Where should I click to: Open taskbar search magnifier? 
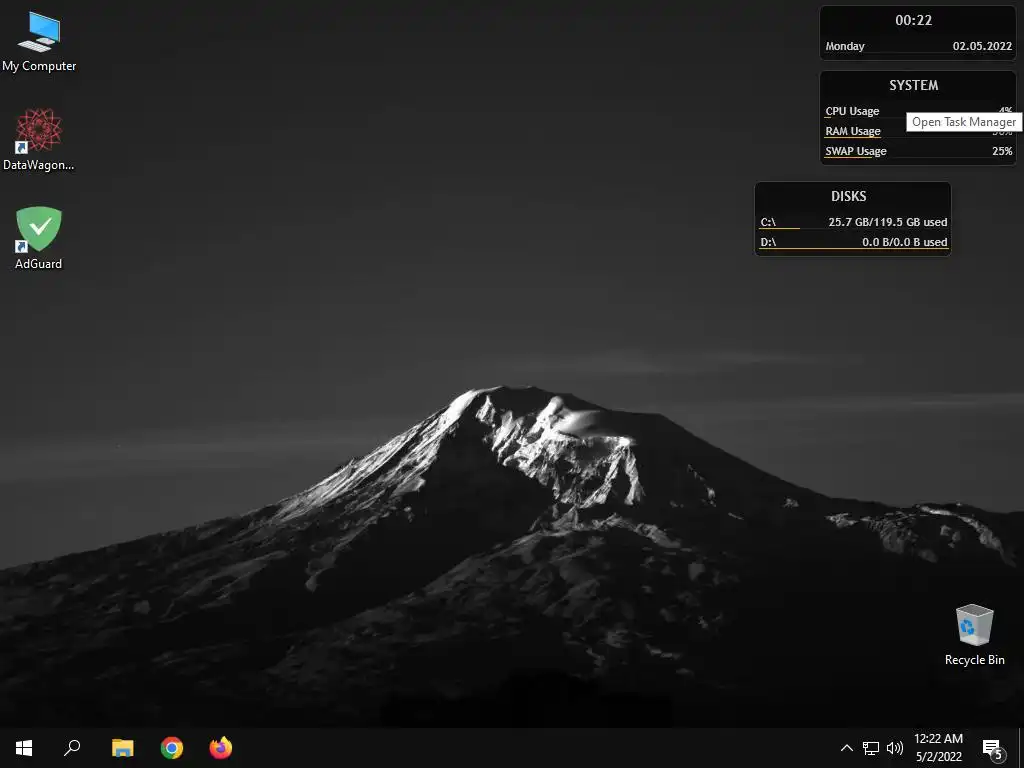[x=72, y=748]
